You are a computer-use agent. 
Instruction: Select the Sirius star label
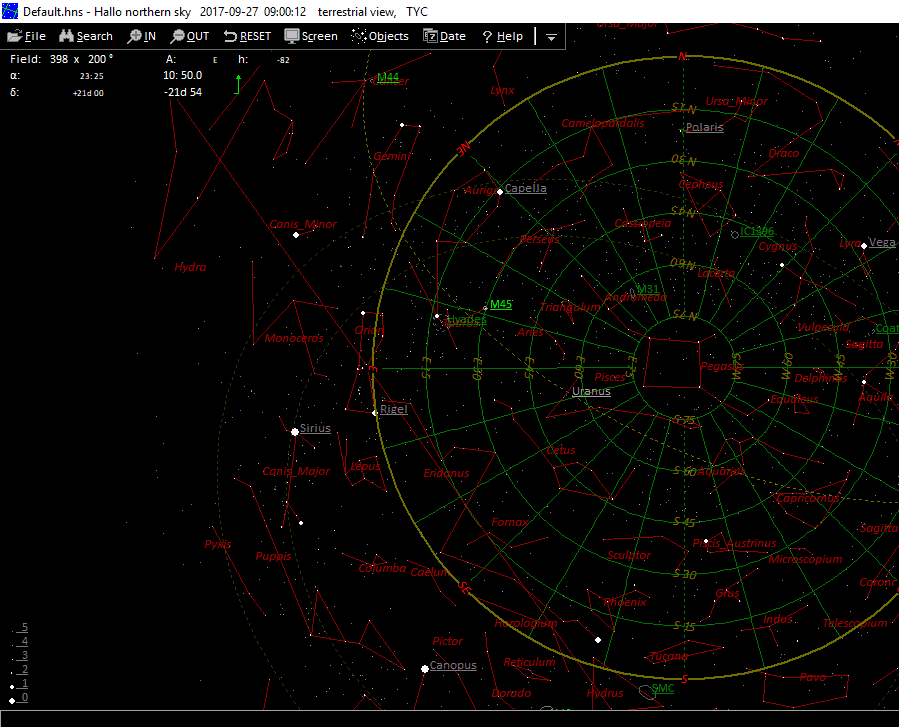coord(315,428)
